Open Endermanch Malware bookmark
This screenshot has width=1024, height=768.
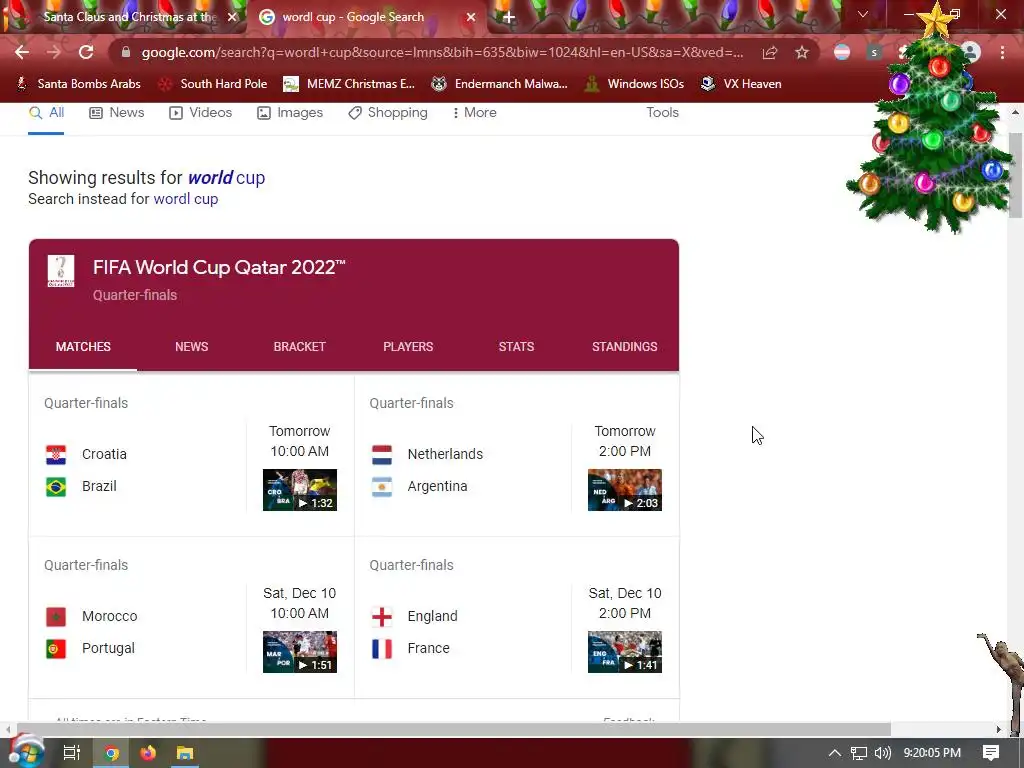(500, 84)
